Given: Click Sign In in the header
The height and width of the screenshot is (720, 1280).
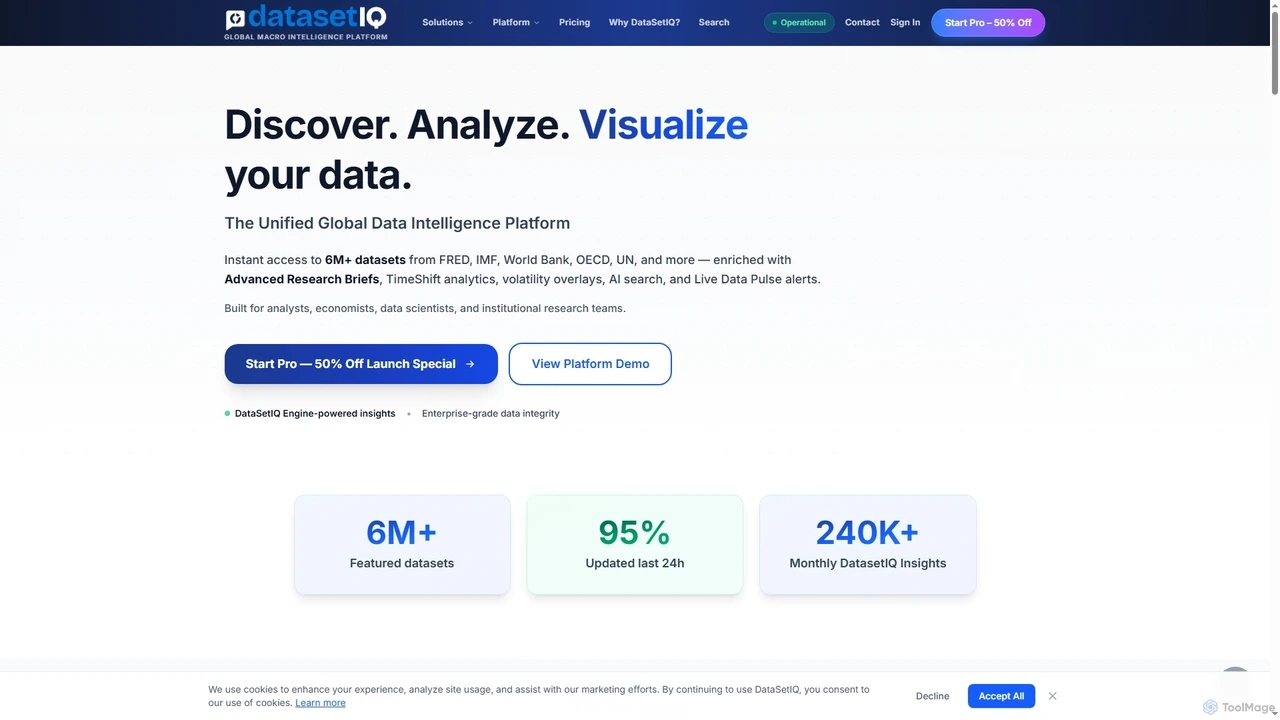Looking at the screenshot, I should click(905, 22).
